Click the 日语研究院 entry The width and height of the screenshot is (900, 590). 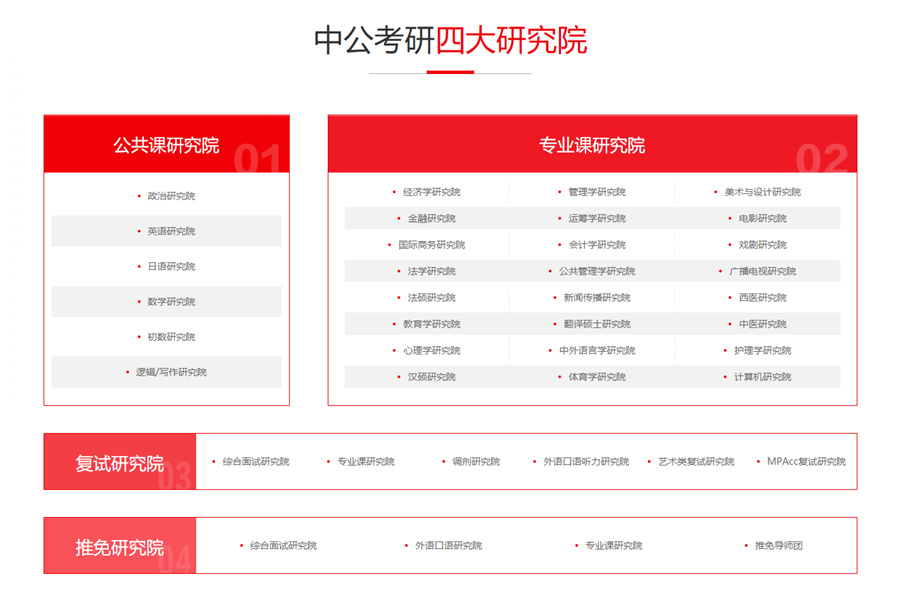(x=170, y=266)
